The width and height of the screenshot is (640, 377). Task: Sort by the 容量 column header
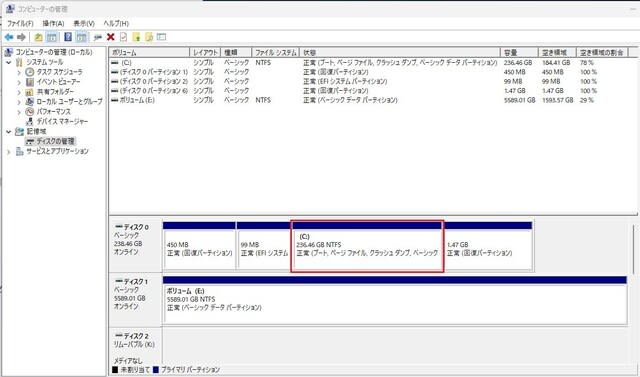pyautogui.click(x=519, y=52)
